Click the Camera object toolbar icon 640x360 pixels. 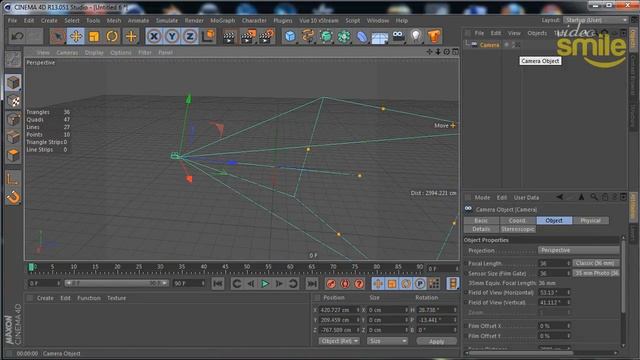coord(398,36)
